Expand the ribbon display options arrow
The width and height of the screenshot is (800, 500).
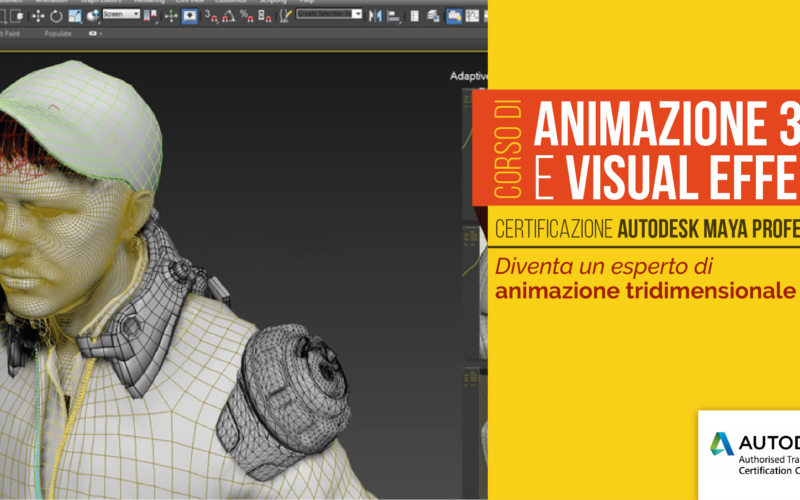pyautogui.click(x=95, y=33)
